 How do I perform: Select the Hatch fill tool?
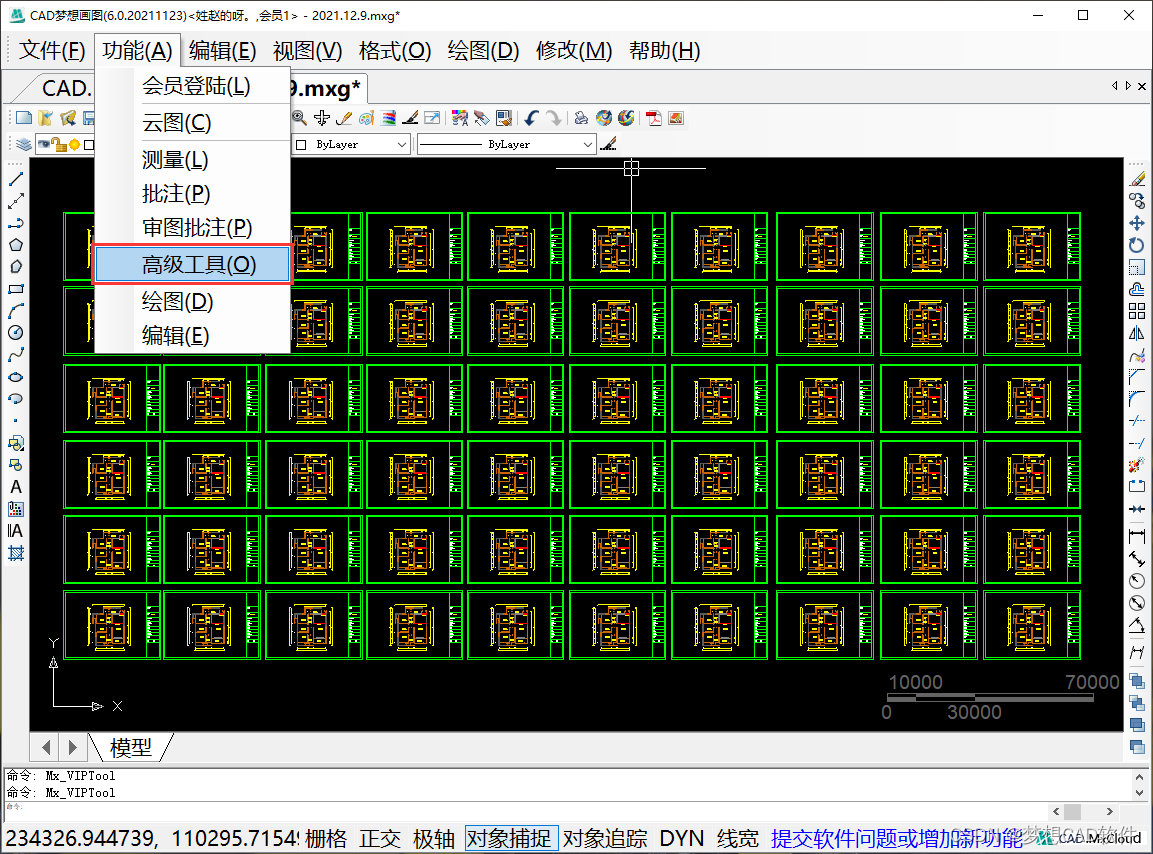click(x=15, y=553)
